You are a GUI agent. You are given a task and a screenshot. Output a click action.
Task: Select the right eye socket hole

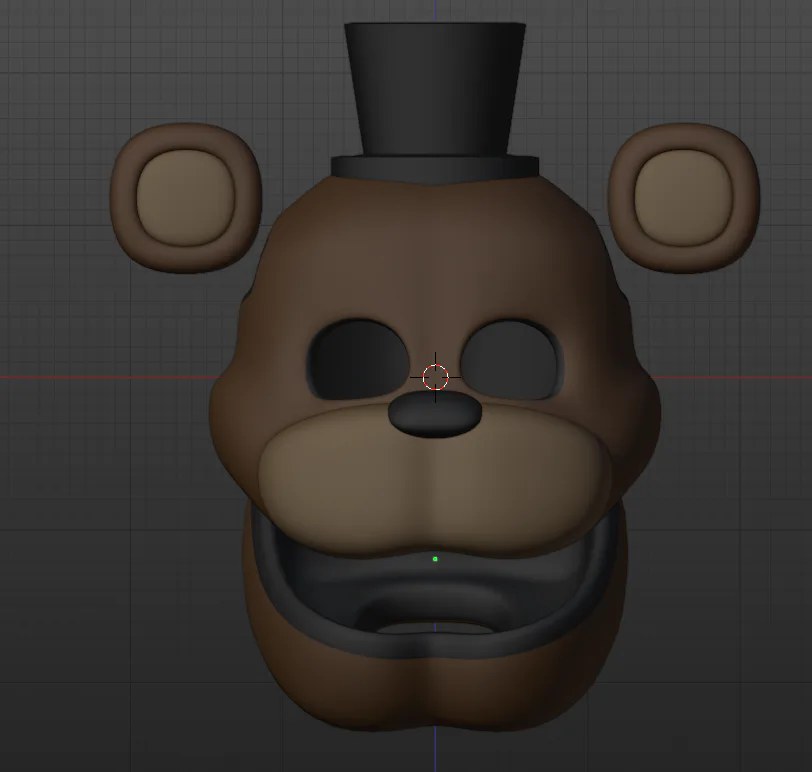(x=510, y=360)
